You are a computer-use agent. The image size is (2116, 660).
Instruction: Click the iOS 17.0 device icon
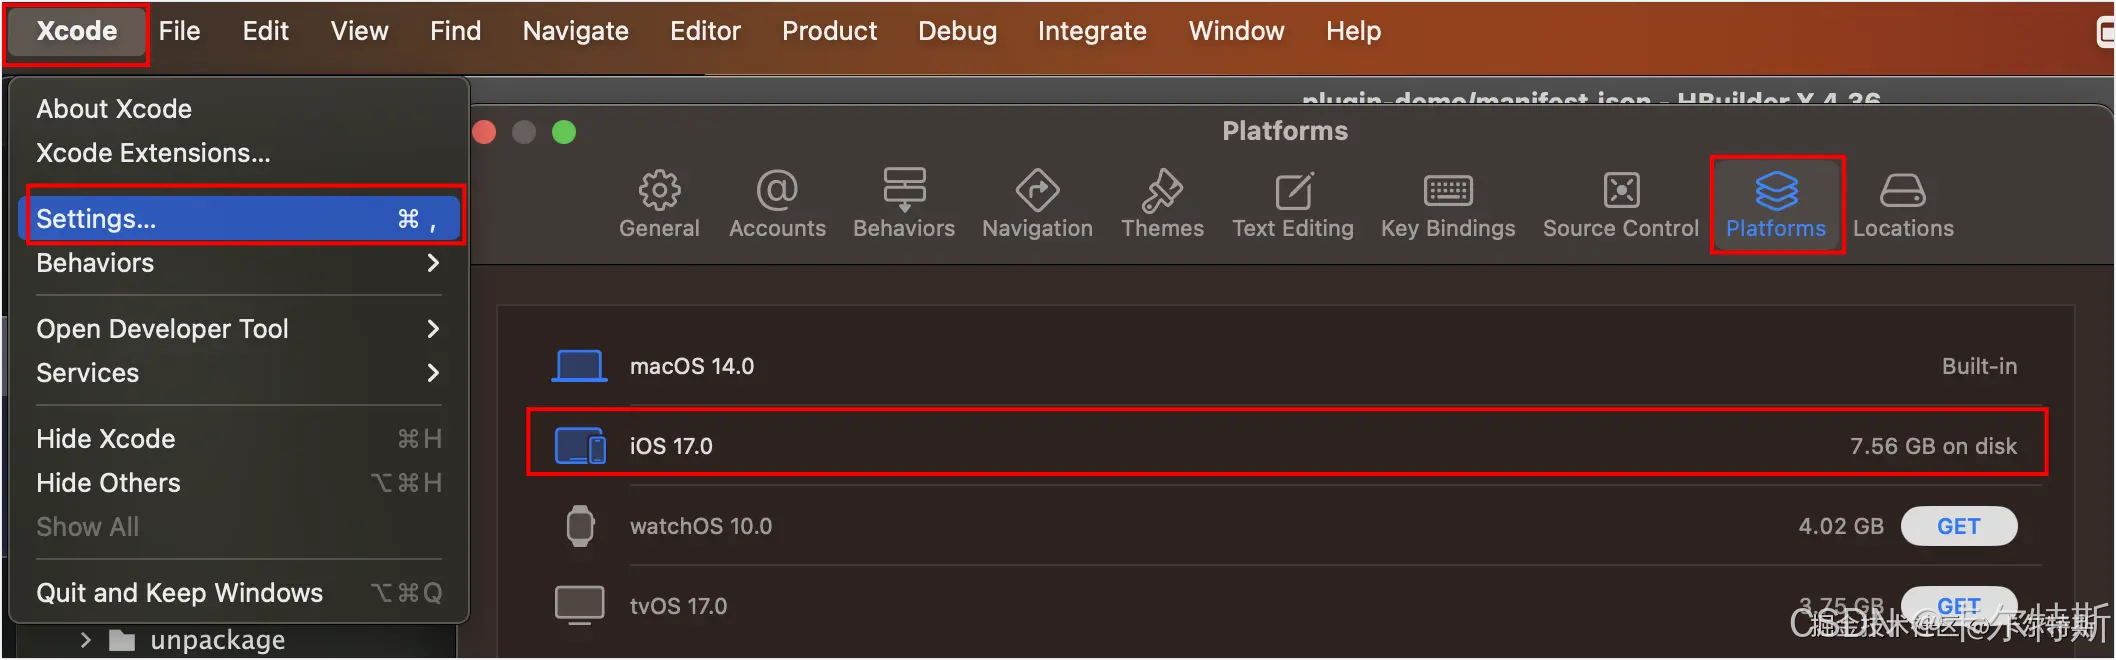click(x=580, y=446)
